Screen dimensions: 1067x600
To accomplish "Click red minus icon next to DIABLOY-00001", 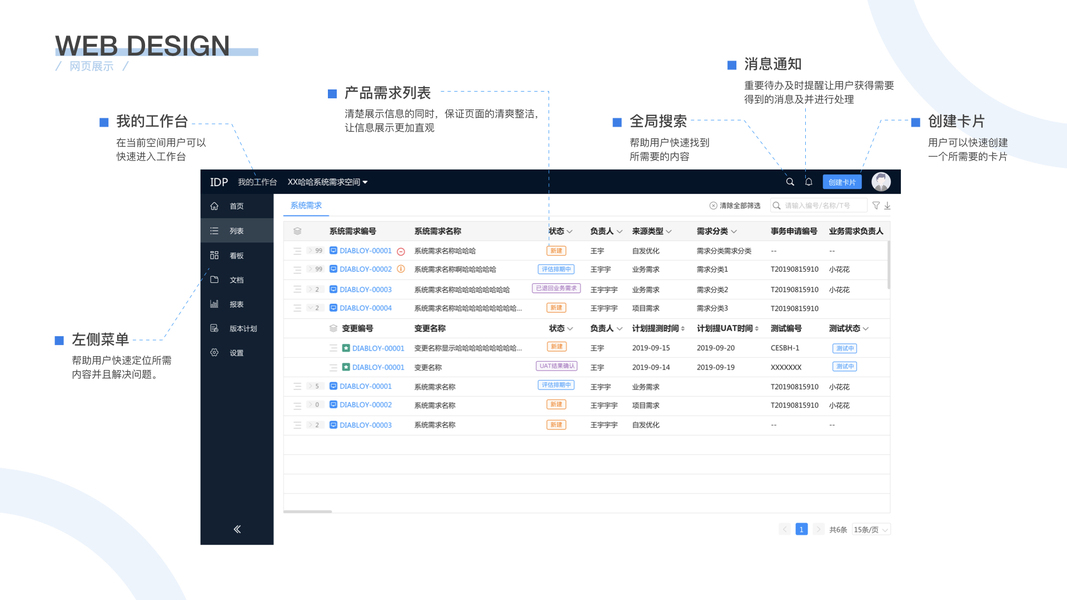I will tap(401, 252).
